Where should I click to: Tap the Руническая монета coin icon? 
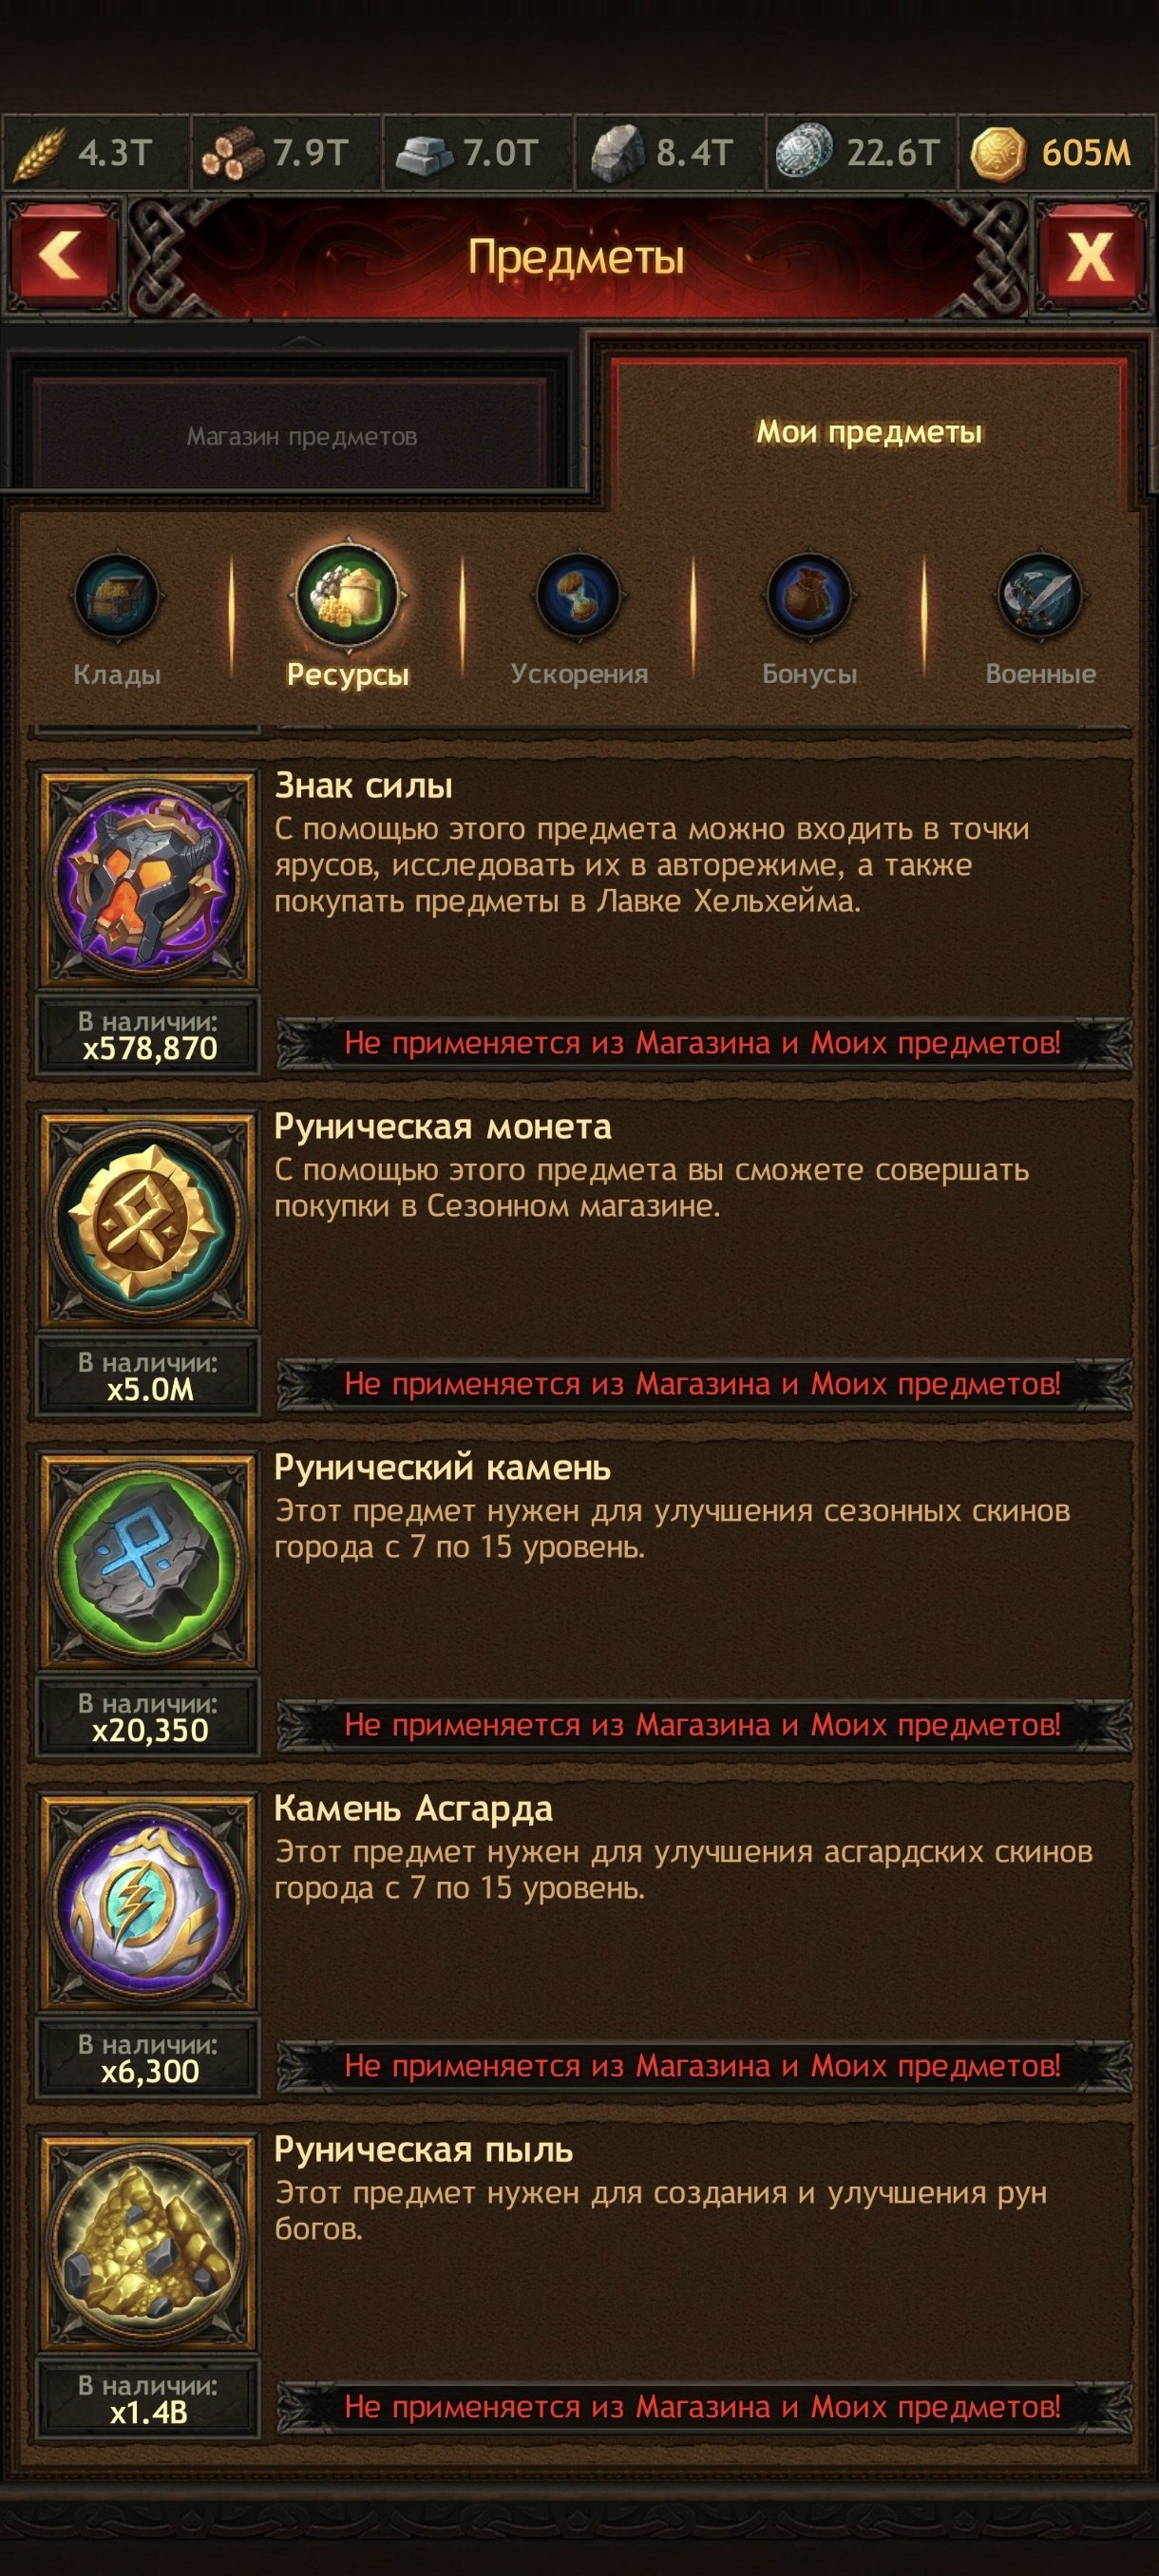tap(148, 1220)
